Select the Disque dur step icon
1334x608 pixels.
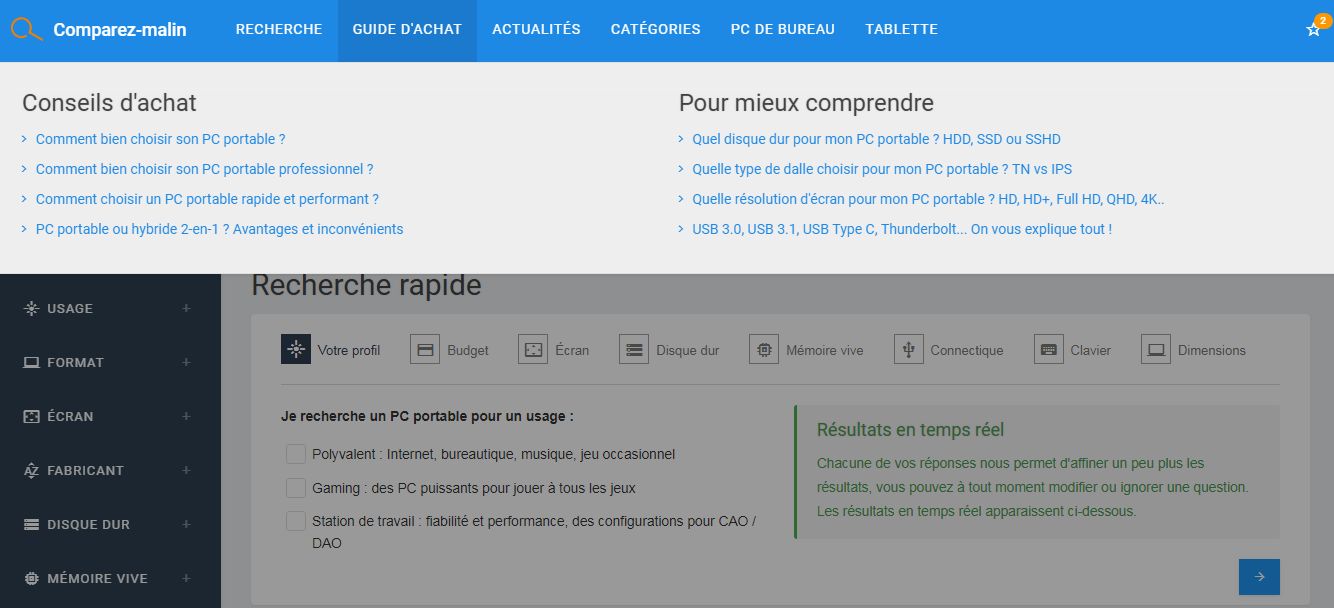pyautogui.click(x=633, y=349)
